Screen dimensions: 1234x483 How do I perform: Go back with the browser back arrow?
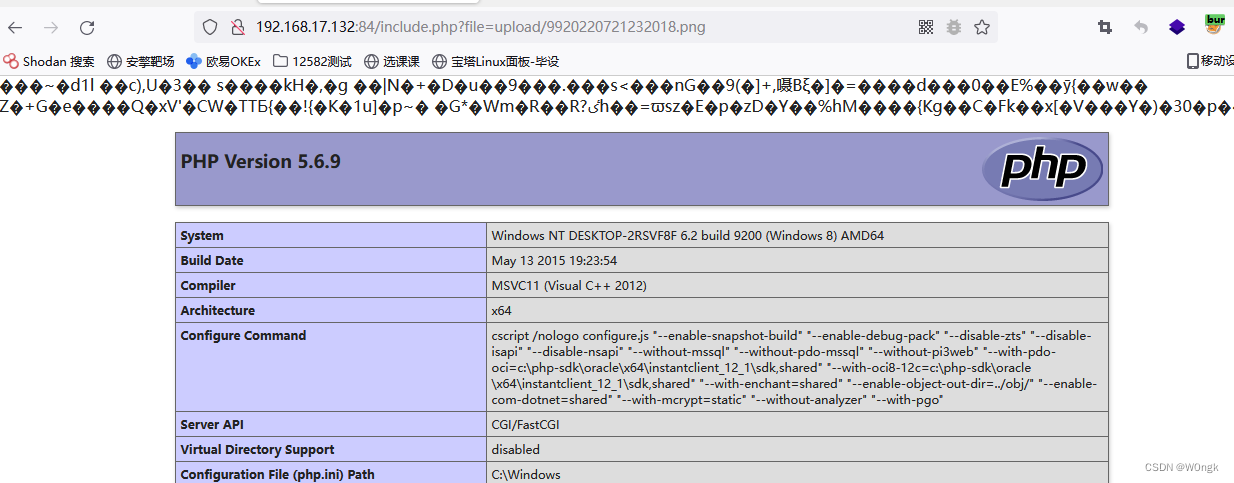pyautogui.click(x=15, y=28)
